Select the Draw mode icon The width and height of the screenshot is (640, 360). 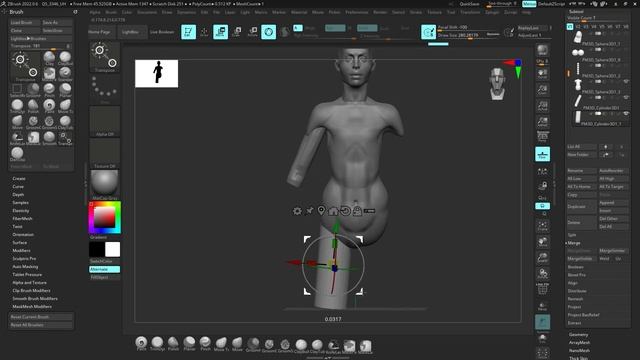tap(204, 32)
